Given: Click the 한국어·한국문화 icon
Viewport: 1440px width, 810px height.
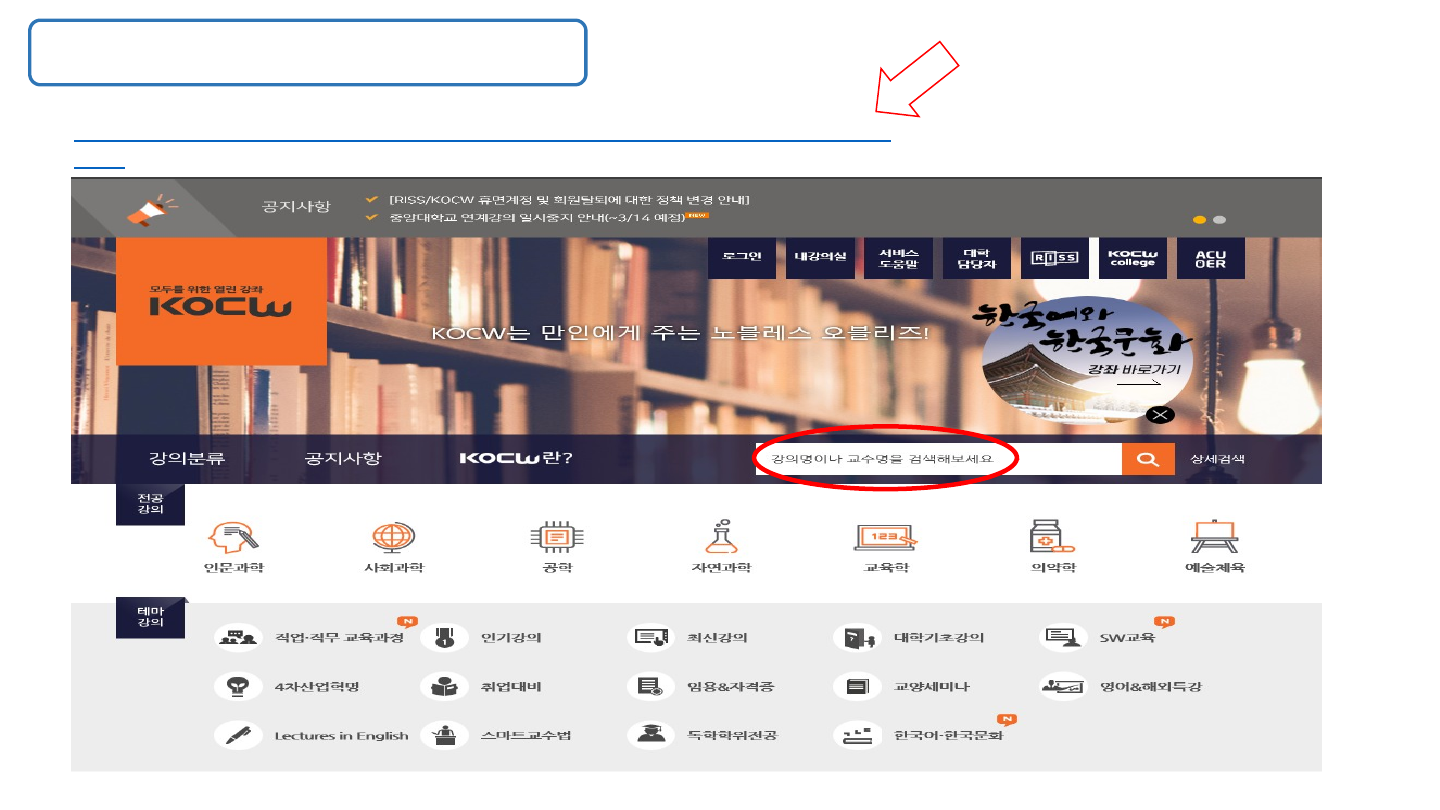Looking at the screenshot, I should [x=857, y=735].
